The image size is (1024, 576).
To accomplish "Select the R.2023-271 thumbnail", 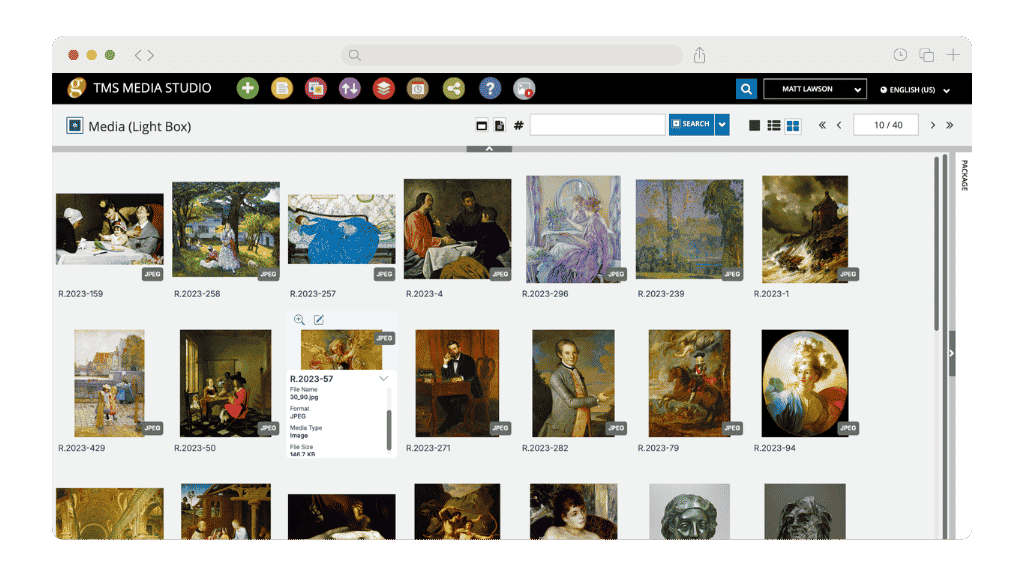I will click(457, 383).
